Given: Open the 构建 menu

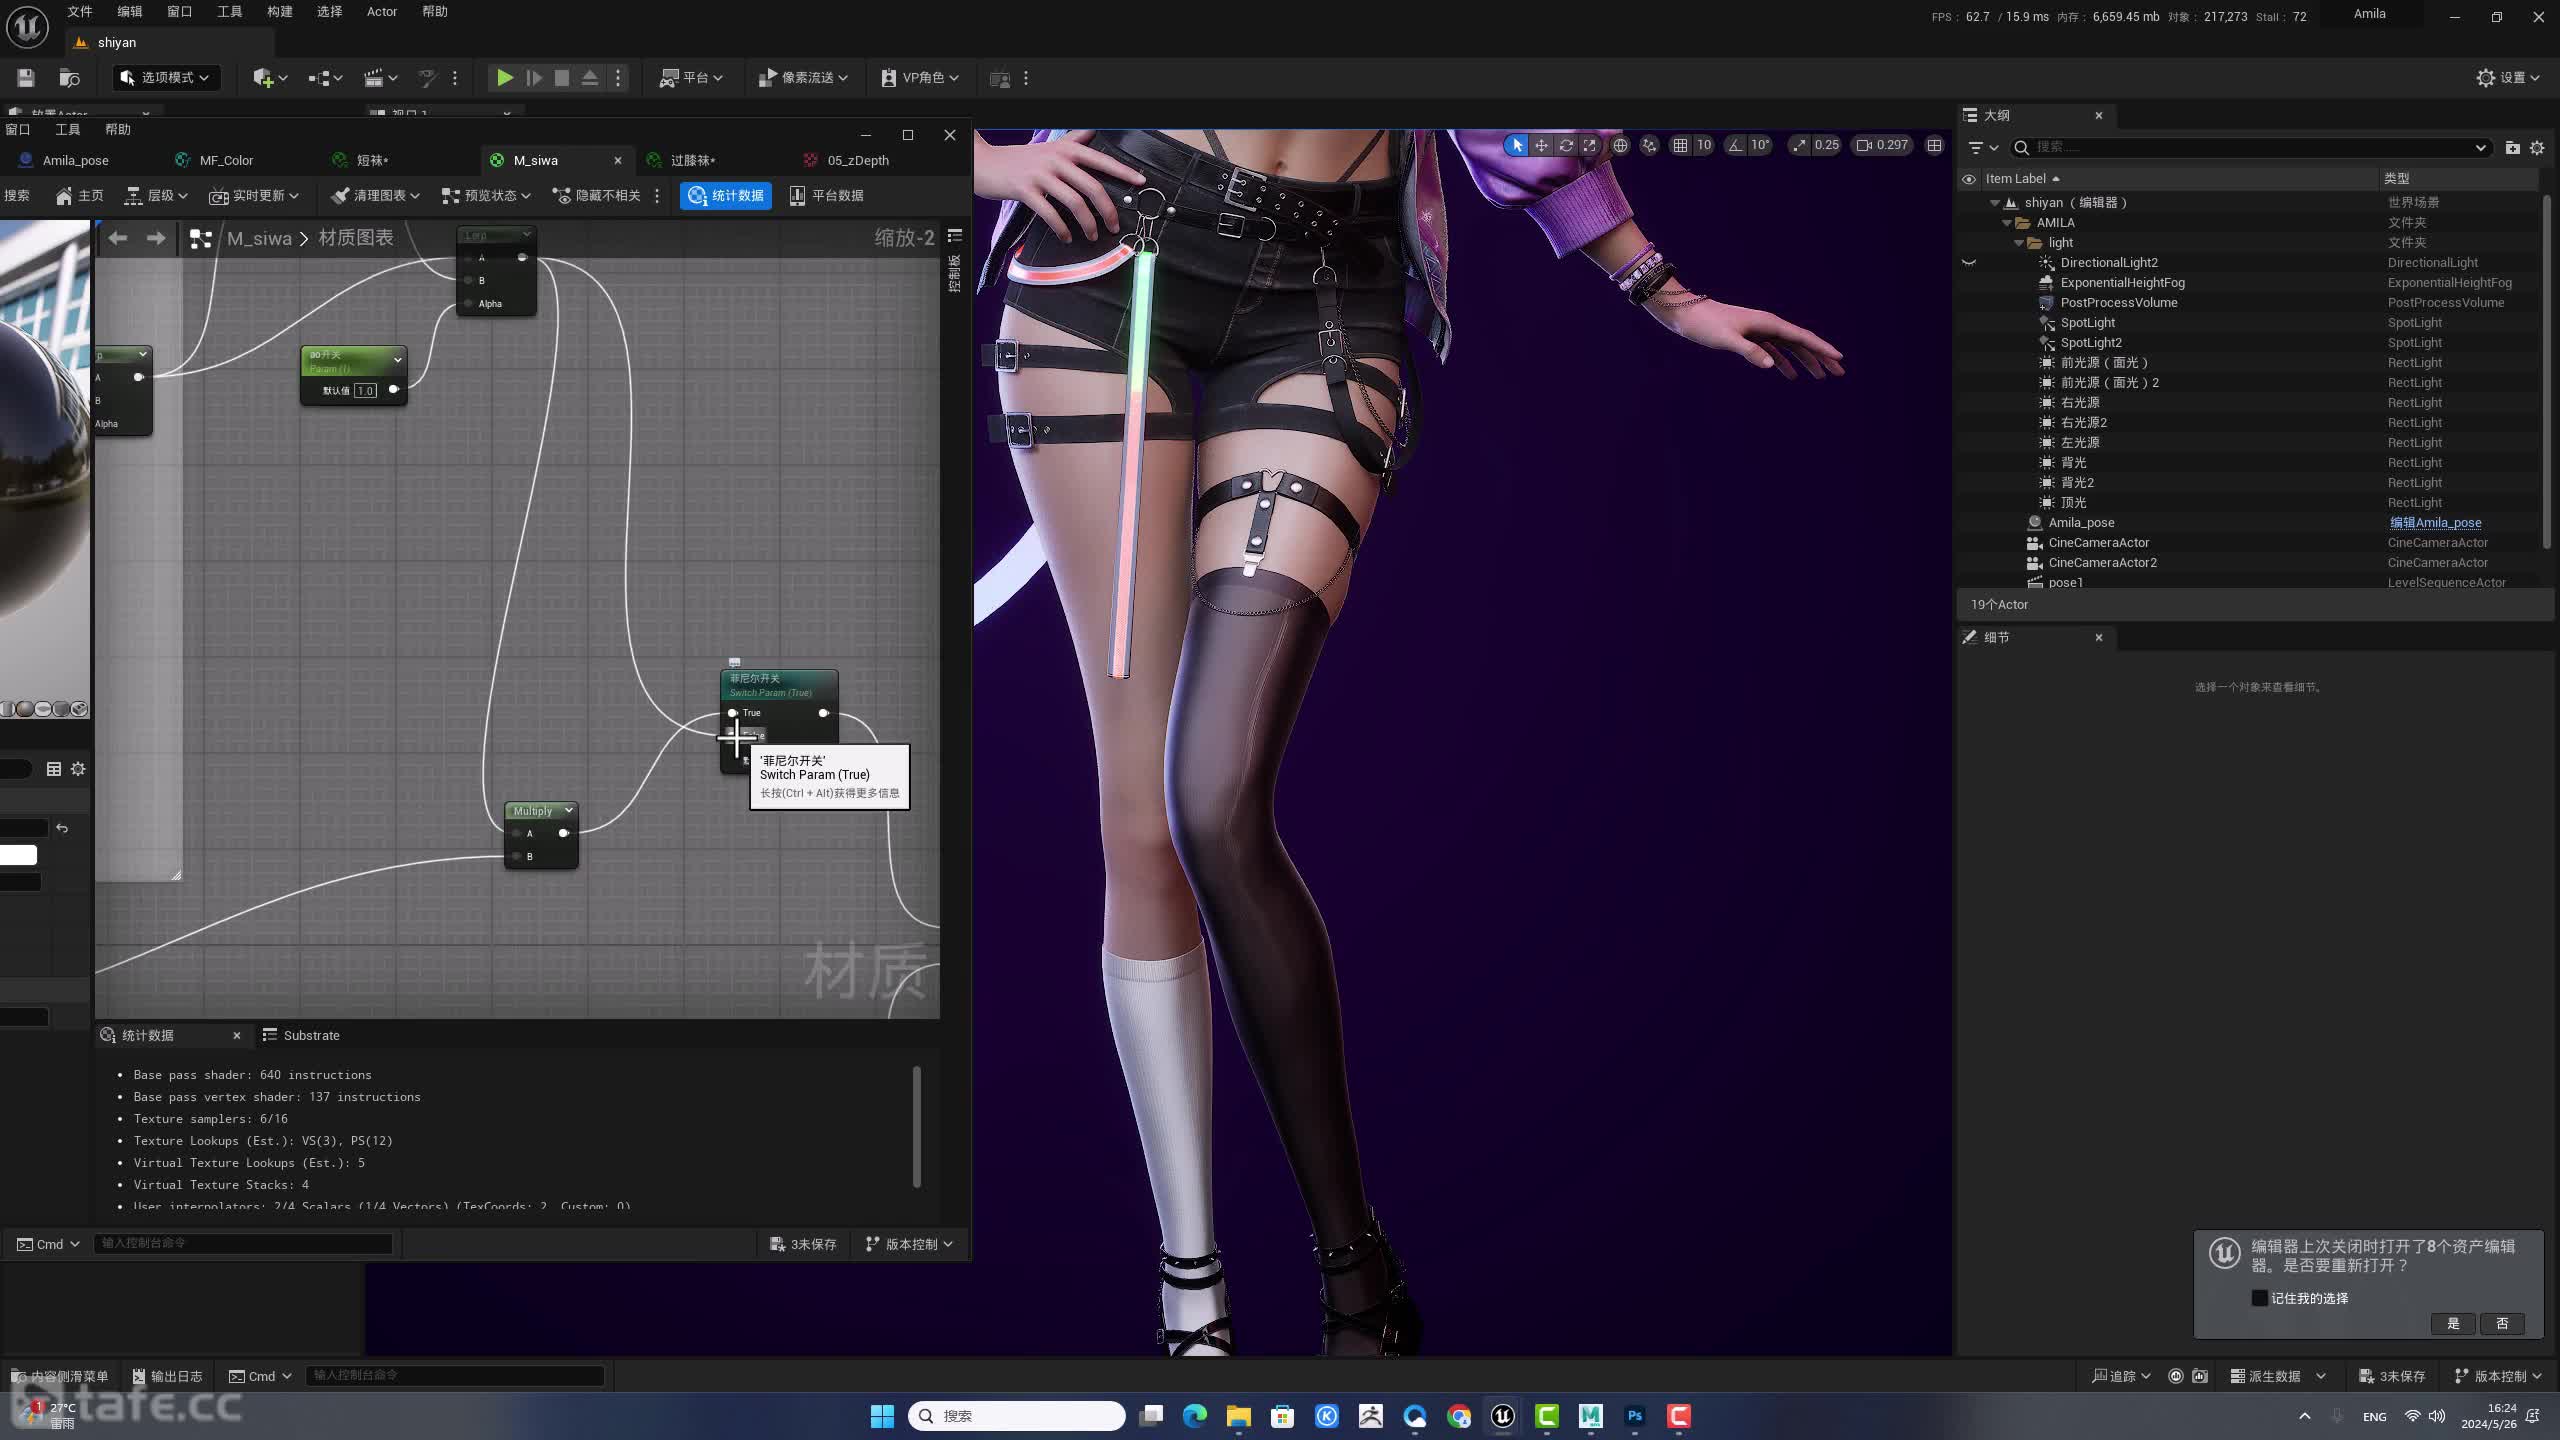Looking at the screenshot, I should 280,12.
